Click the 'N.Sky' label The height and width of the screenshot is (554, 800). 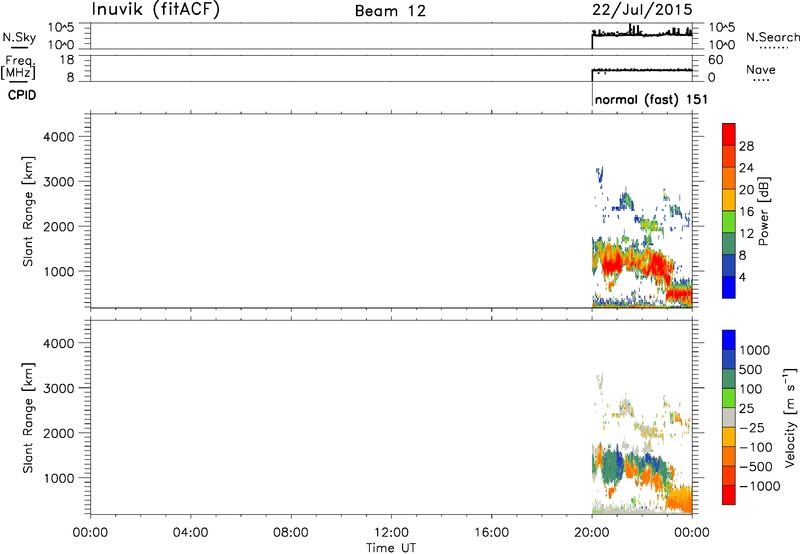point(19,37)
